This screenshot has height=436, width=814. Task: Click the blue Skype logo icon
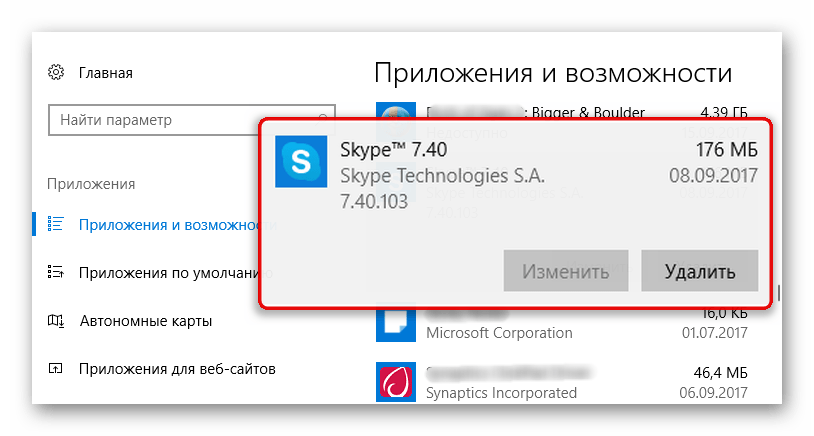pyautogui.click(x=299, y=162)
